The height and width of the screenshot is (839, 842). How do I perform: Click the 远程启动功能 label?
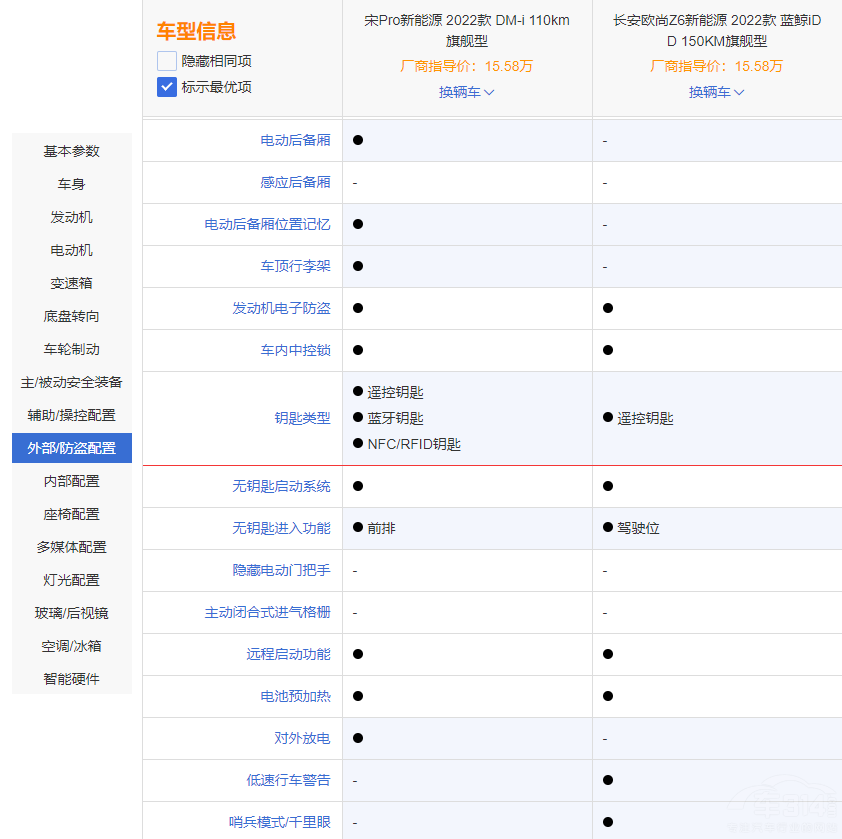291,654
